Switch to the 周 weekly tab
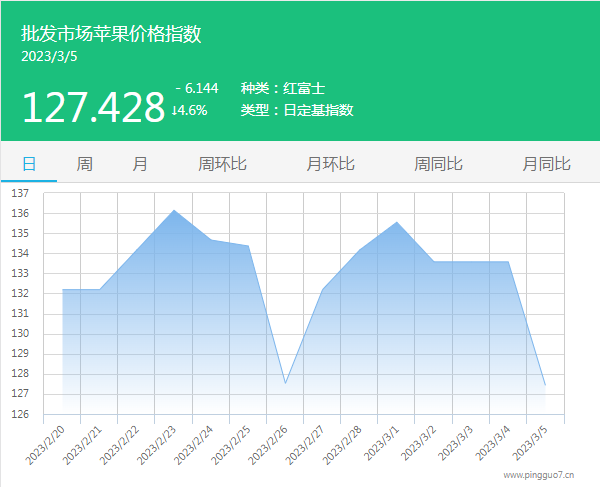The height and width of the screenshot is (487, 600). (x=84, y=164)
